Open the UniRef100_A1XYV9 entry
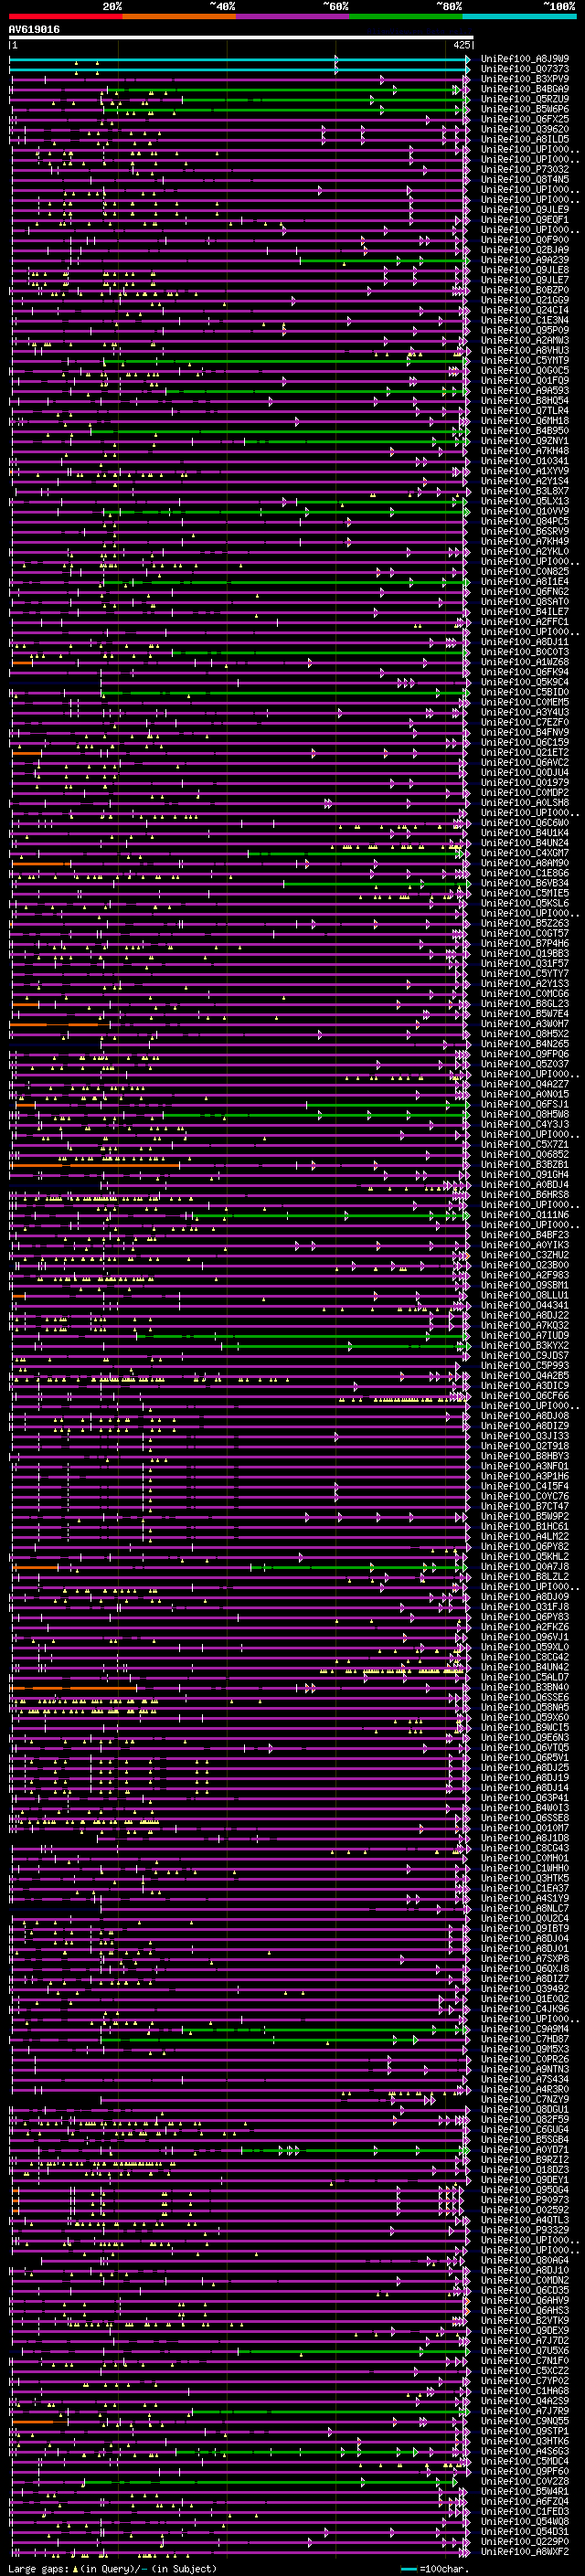 [525, 471]
